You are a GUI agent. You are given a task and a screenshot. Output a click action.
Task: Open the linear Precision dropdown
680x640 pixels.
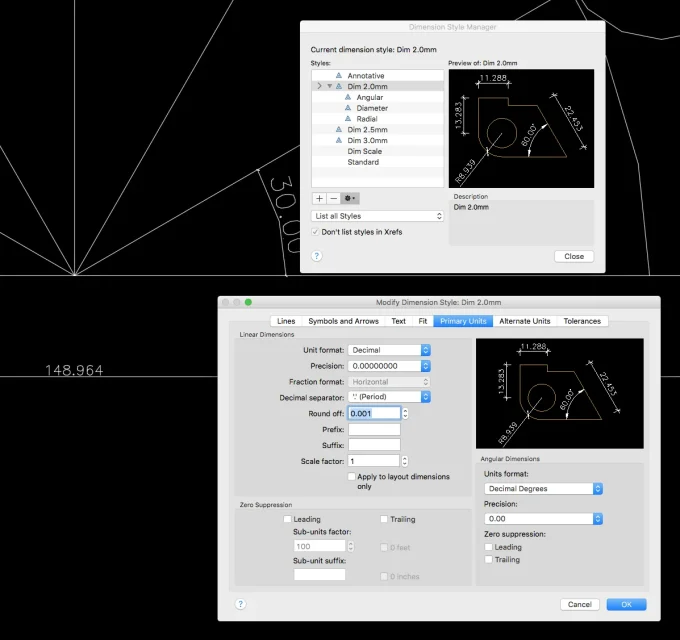pyautogui.click(x=389, y=366)
